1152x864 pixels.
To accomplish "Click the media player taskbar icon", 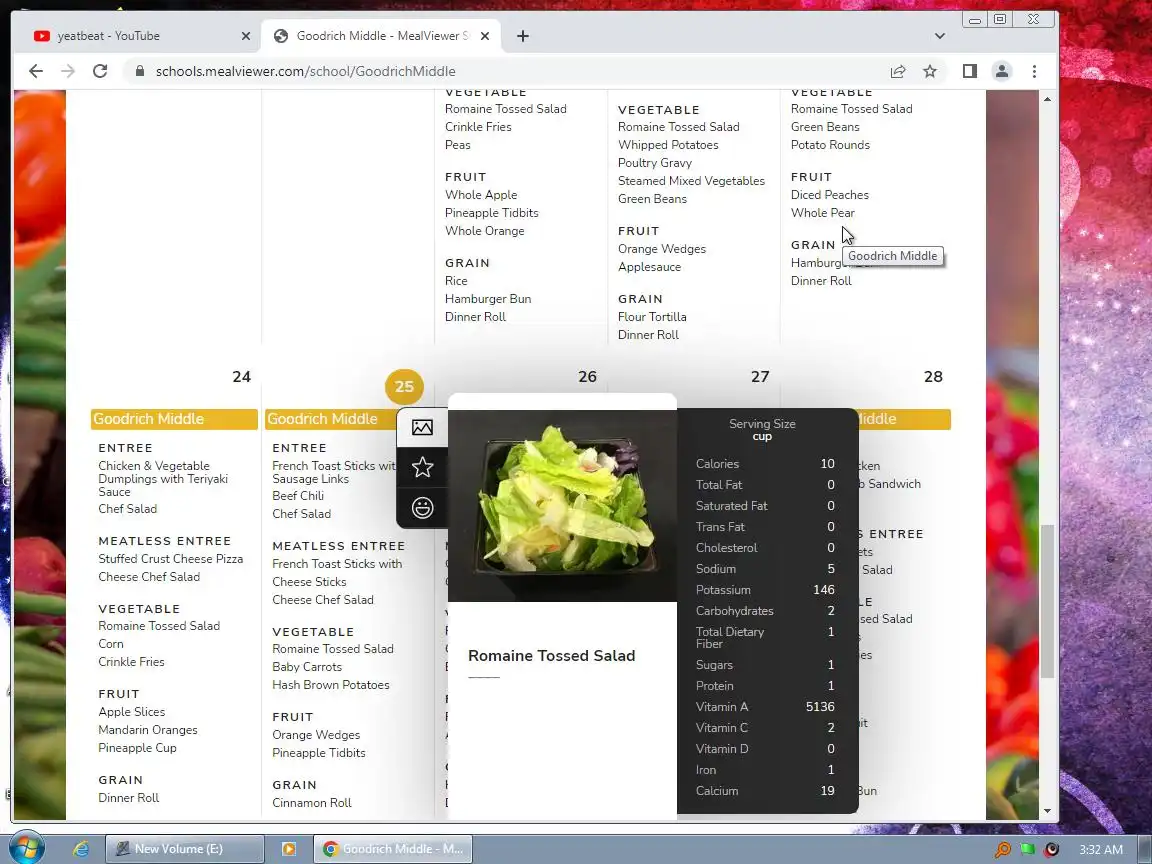I will [x=289, y=849].
